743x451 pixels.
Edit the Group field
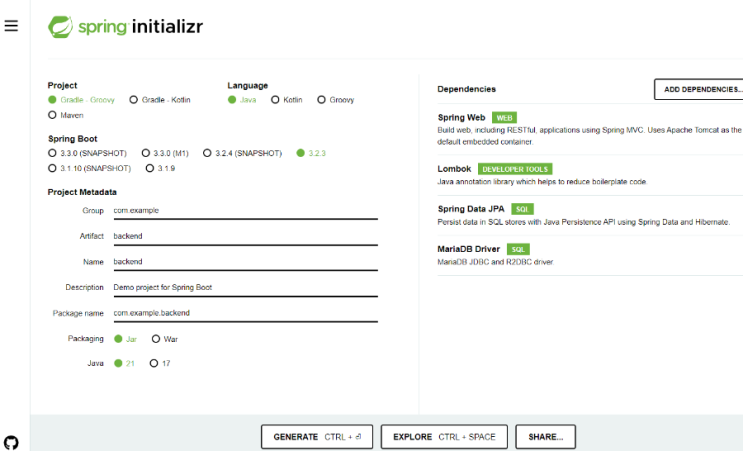pyautogui.click(x=245, y=211)
